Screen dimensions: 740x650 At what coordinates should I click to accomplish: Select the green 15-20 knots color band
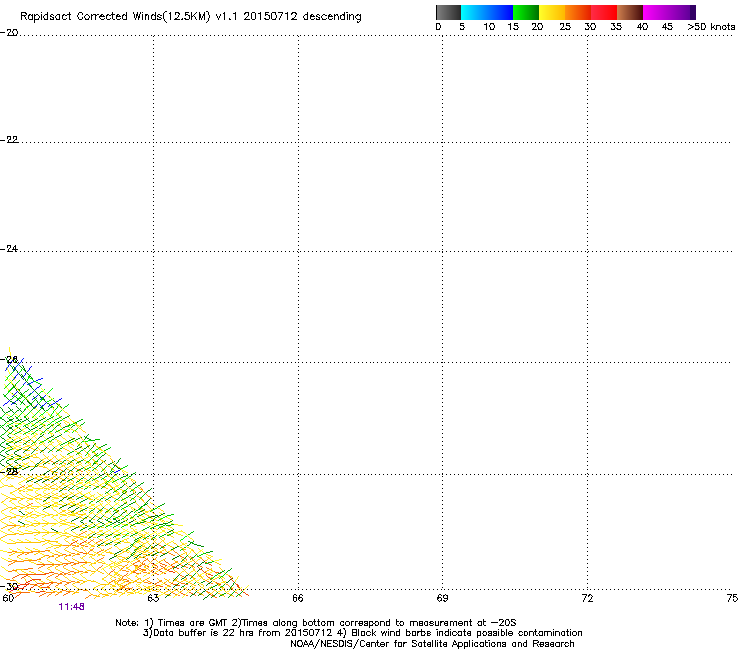pyautogui.click(x=526, y=12)
